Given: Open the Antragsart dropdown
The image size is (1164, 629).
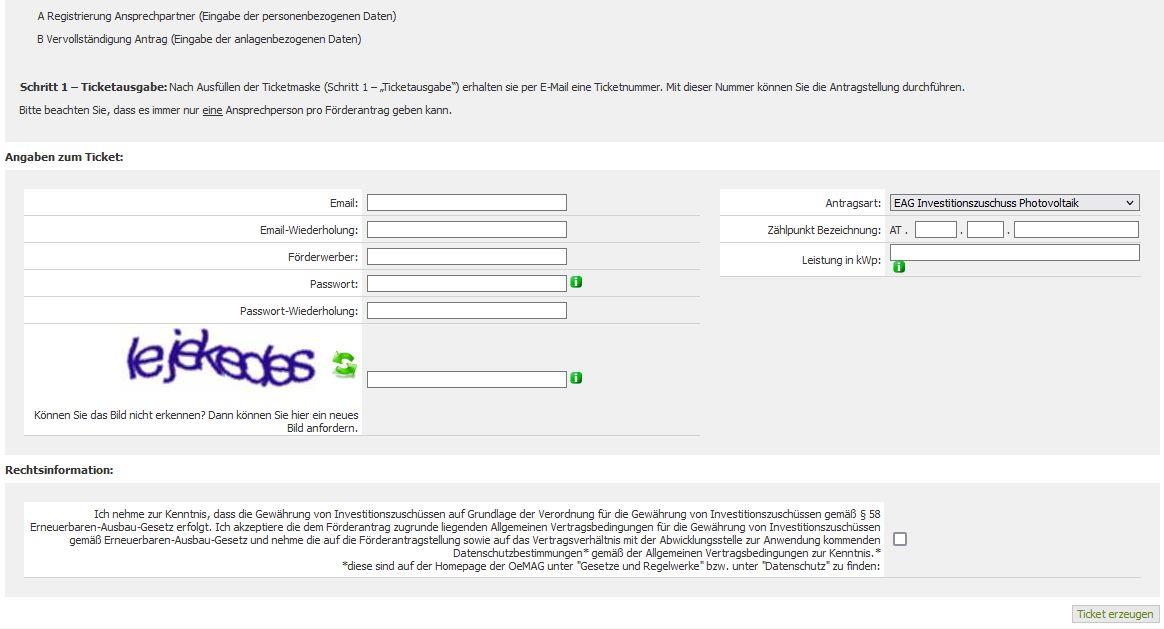Looking at the screenshot, I should [x=1014, y=203].
